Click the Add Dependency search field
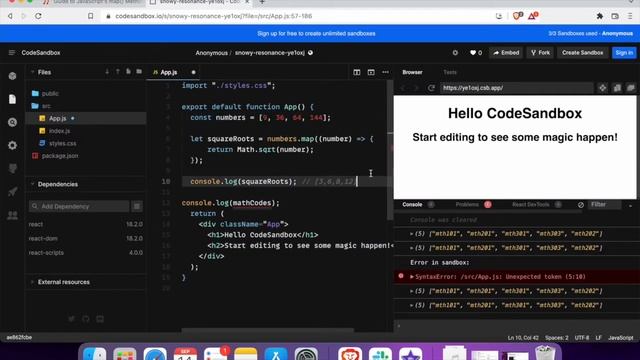The height and width of the screenshot is (360, 640). [79, 206]
